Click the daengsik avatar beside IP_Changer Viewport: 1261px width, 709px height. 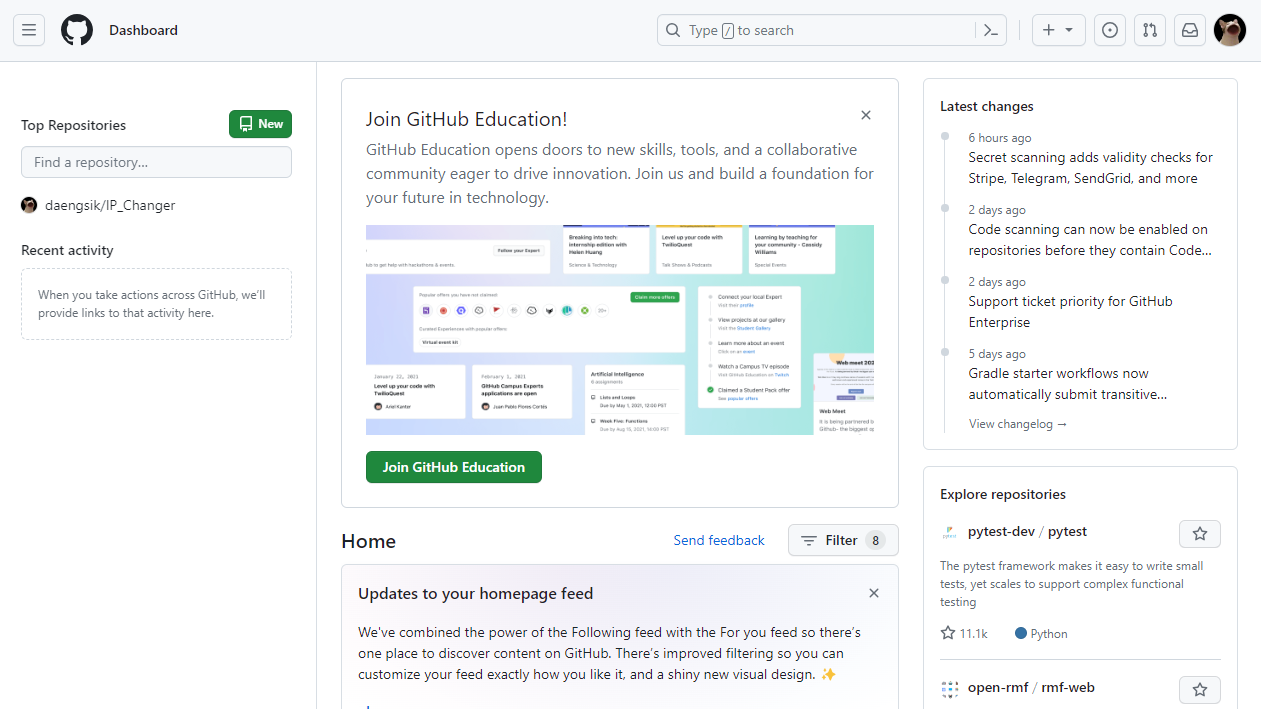(29, 205)
